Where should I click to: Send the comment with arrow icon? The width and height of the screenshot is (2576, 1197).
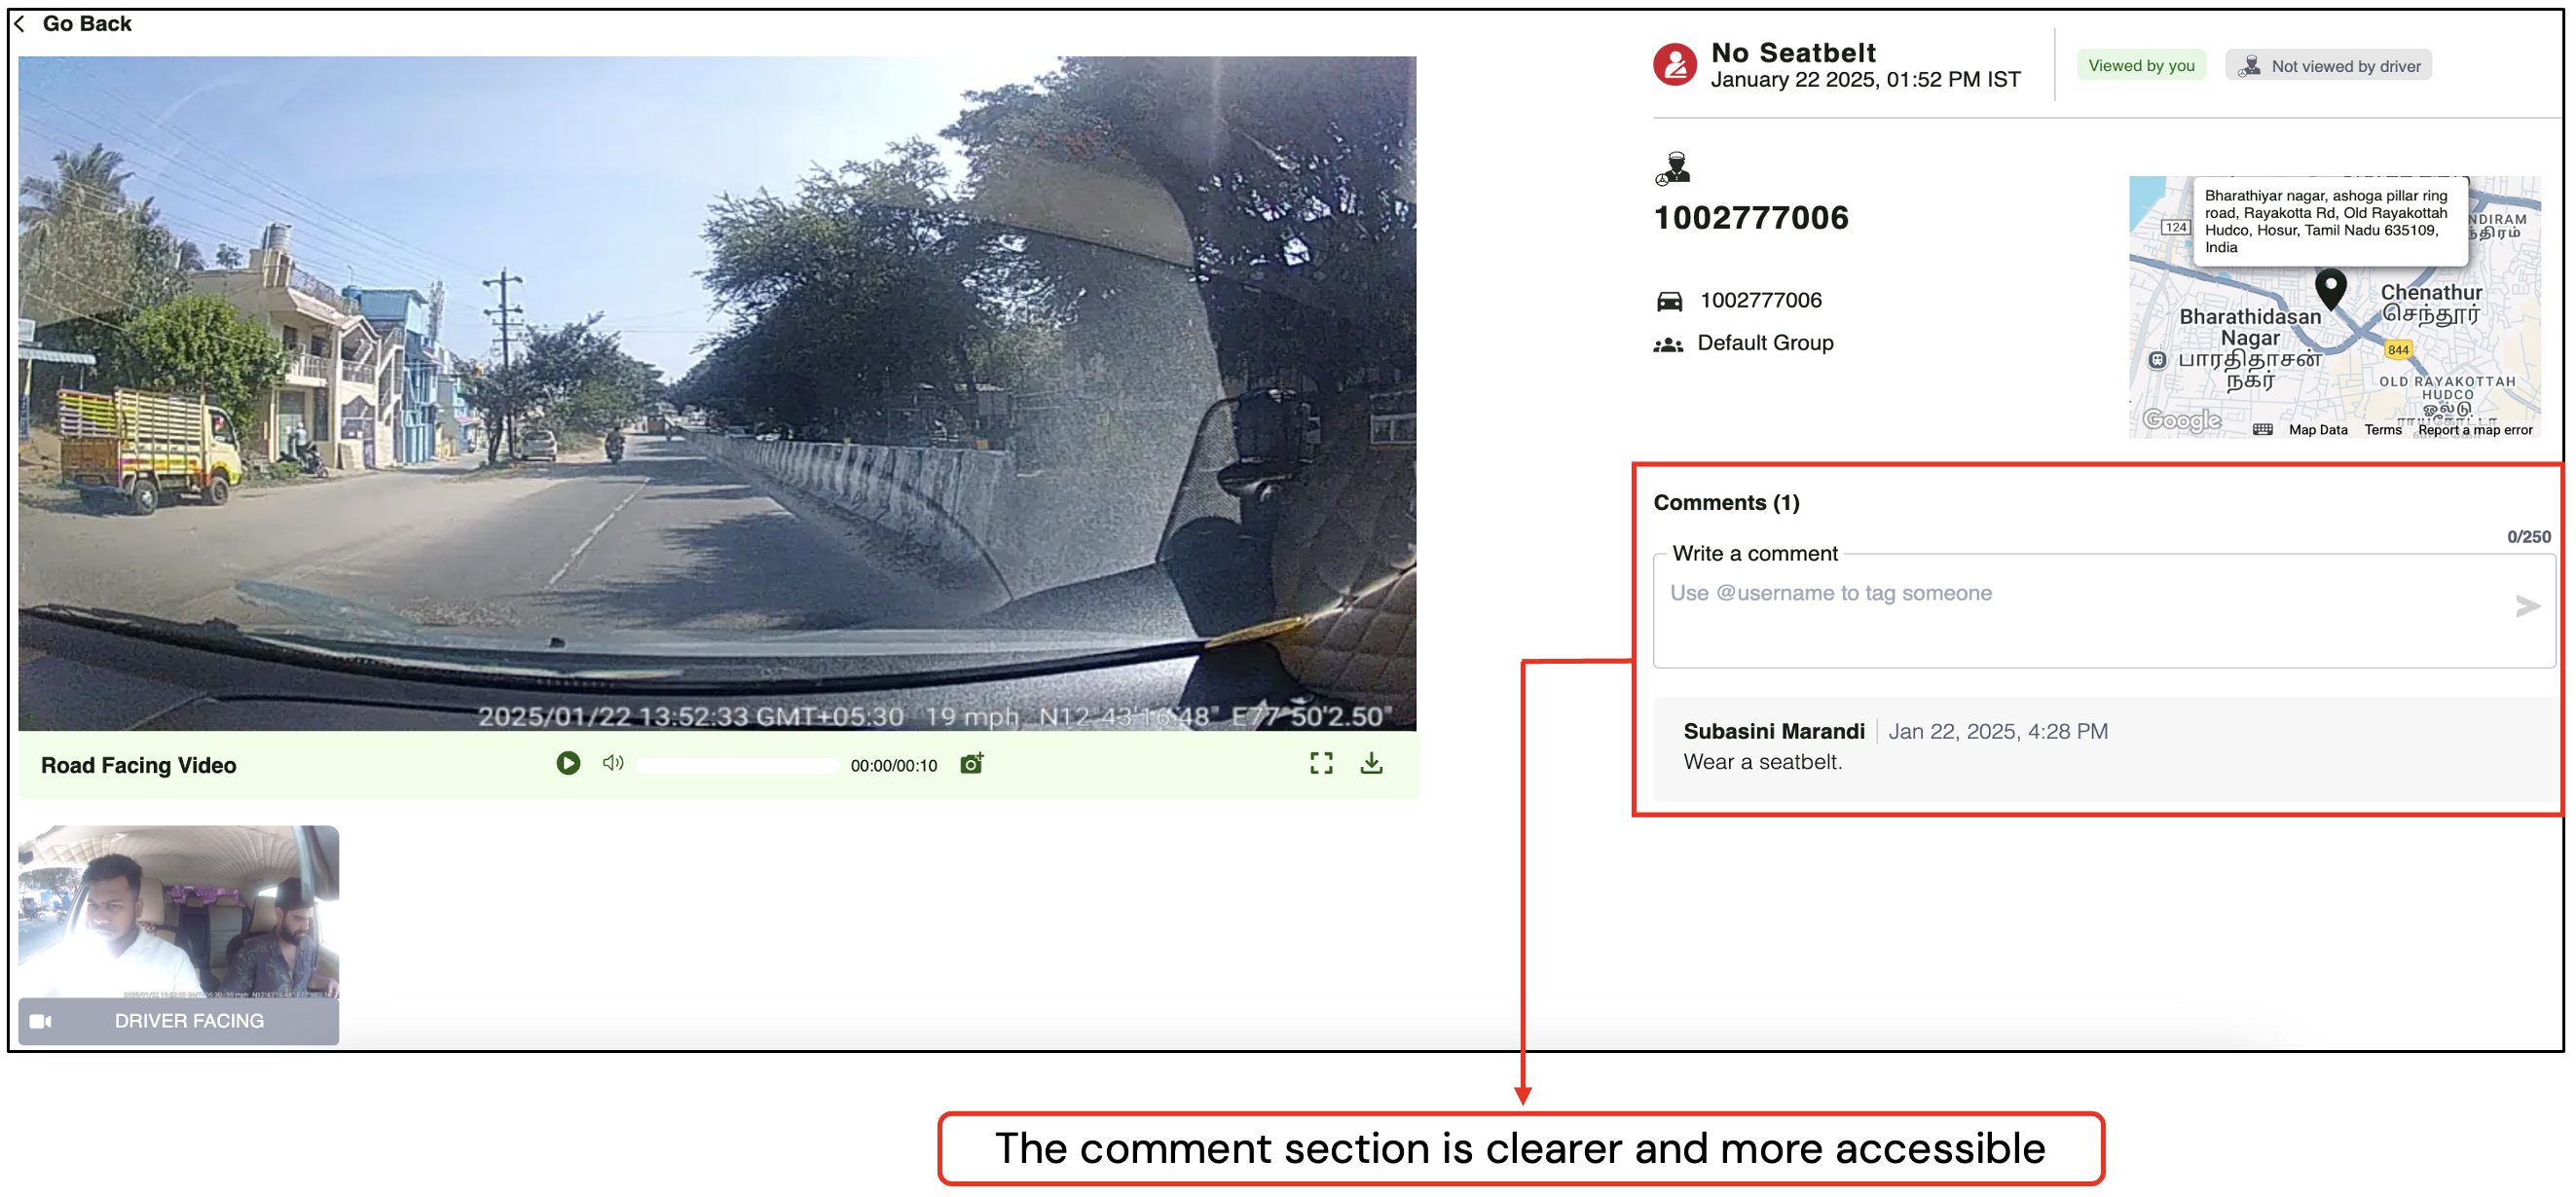2527,606
